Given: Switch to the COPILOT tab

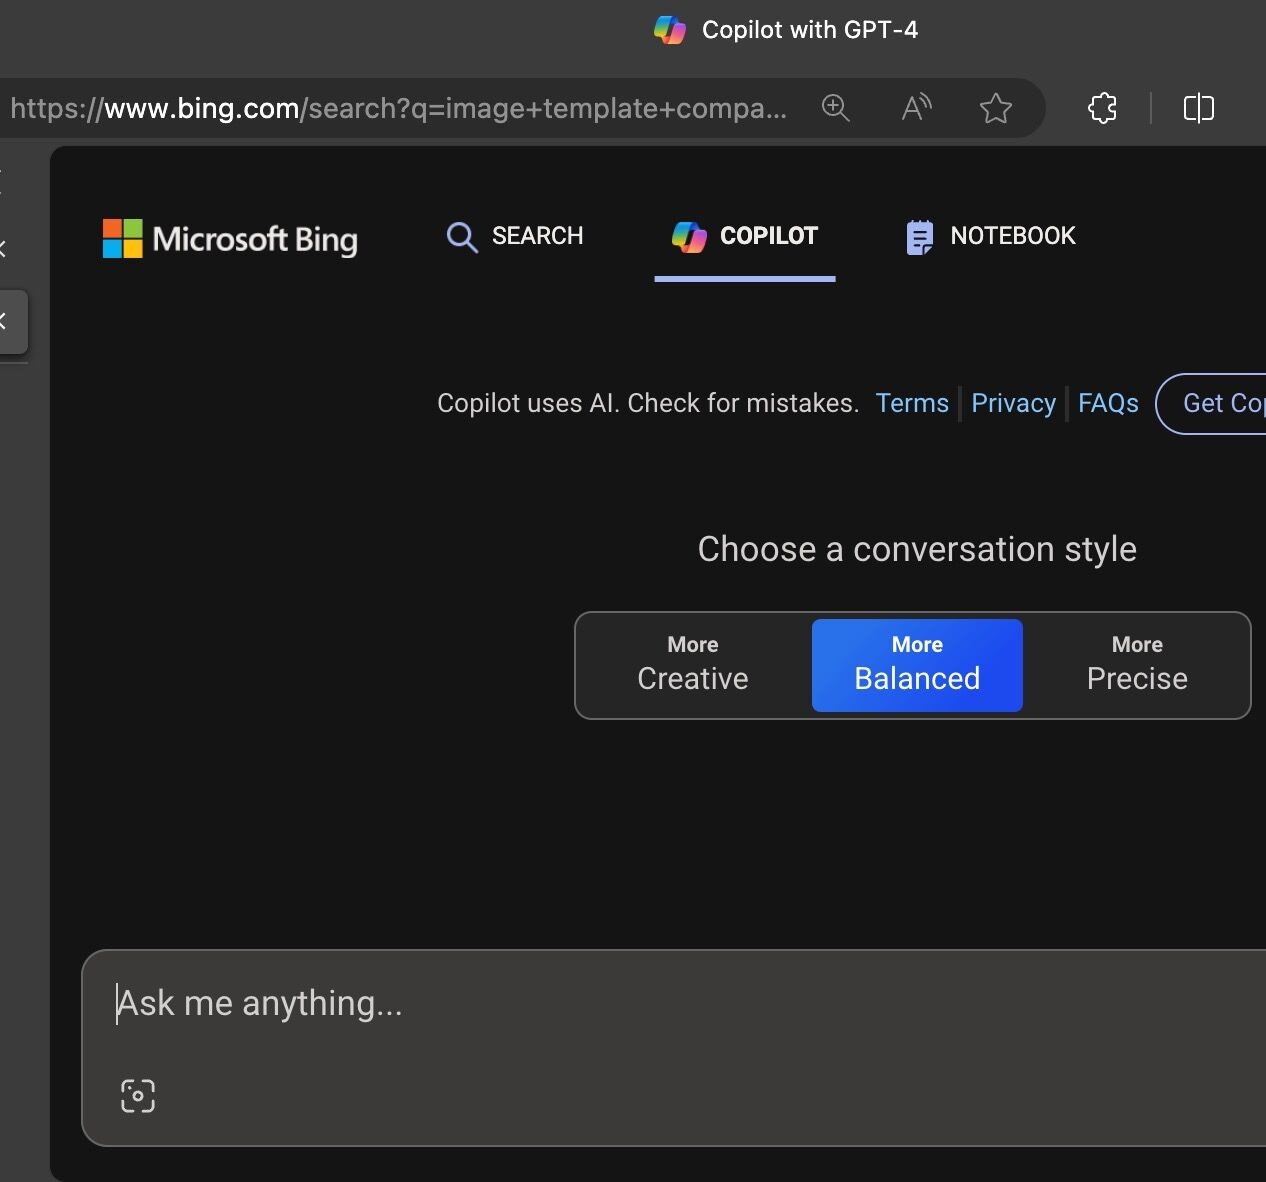Looking at the screenshot, I should (x=745, y=237).
